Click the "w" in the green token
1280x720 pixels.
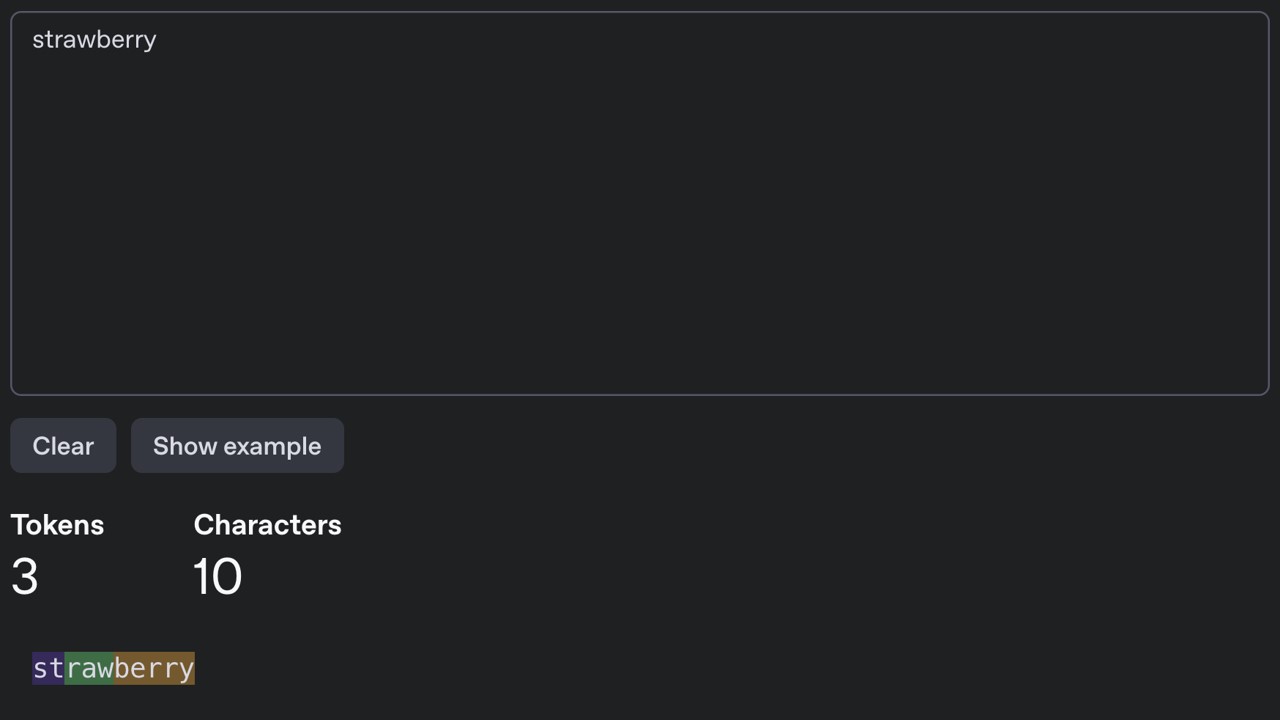click(x=105, y=668)
